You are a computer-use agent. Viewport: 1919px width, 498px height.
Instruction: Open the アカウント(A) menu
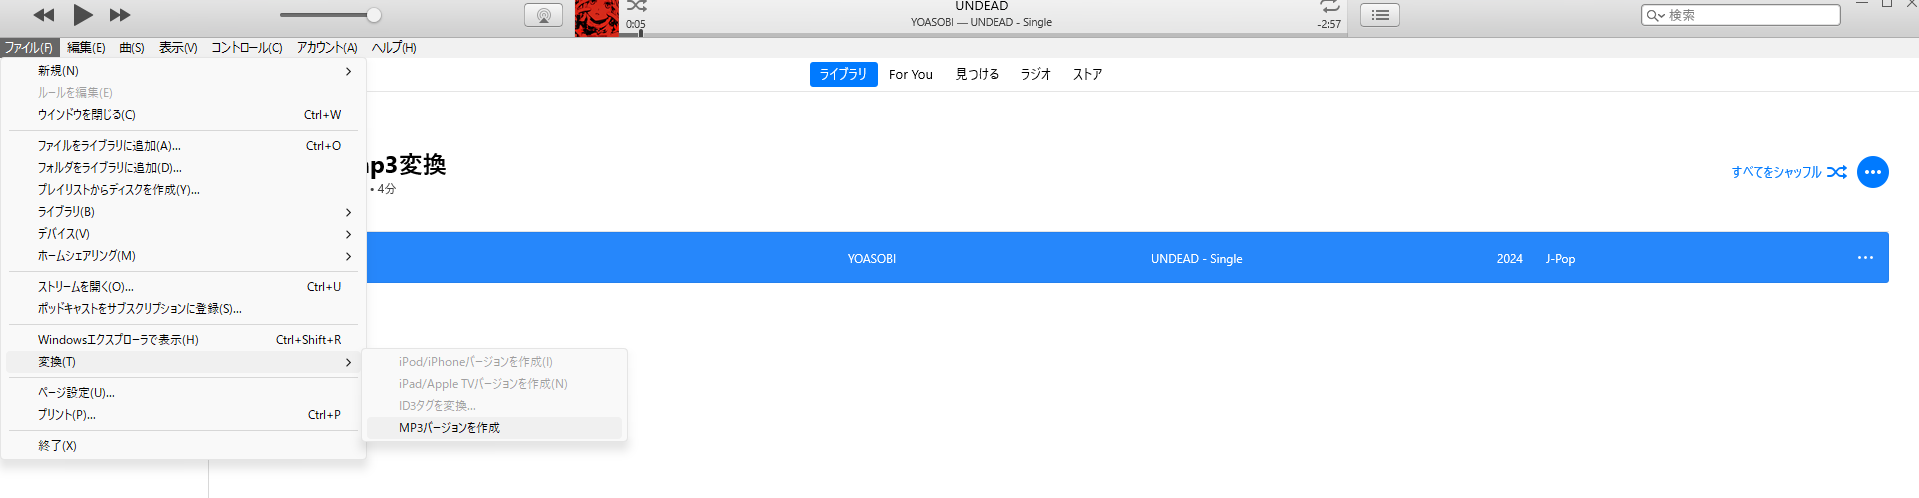327,47
